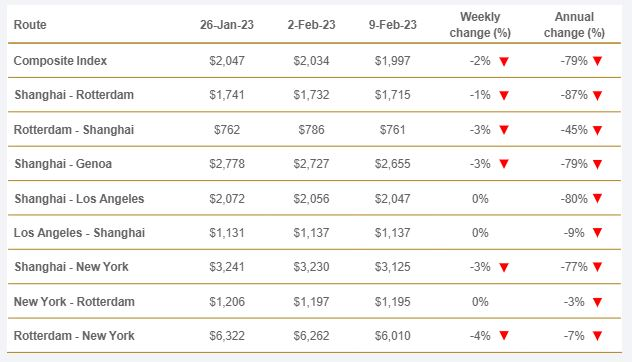Click the Weekly change (%) header
The width and height of the screenshot is (632, 362).
coord(480,25)
